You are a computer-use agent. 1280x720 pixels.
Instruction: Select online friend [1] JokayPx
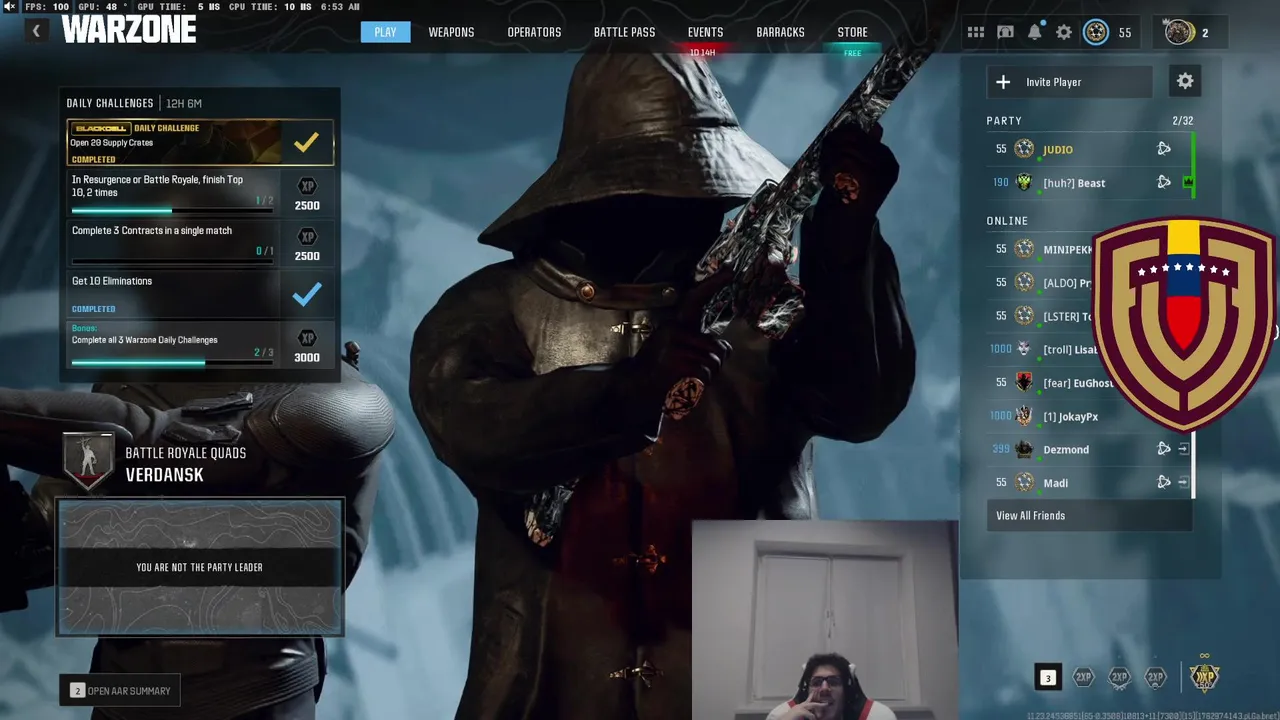pyautogui.click(x=1070, y=416)
